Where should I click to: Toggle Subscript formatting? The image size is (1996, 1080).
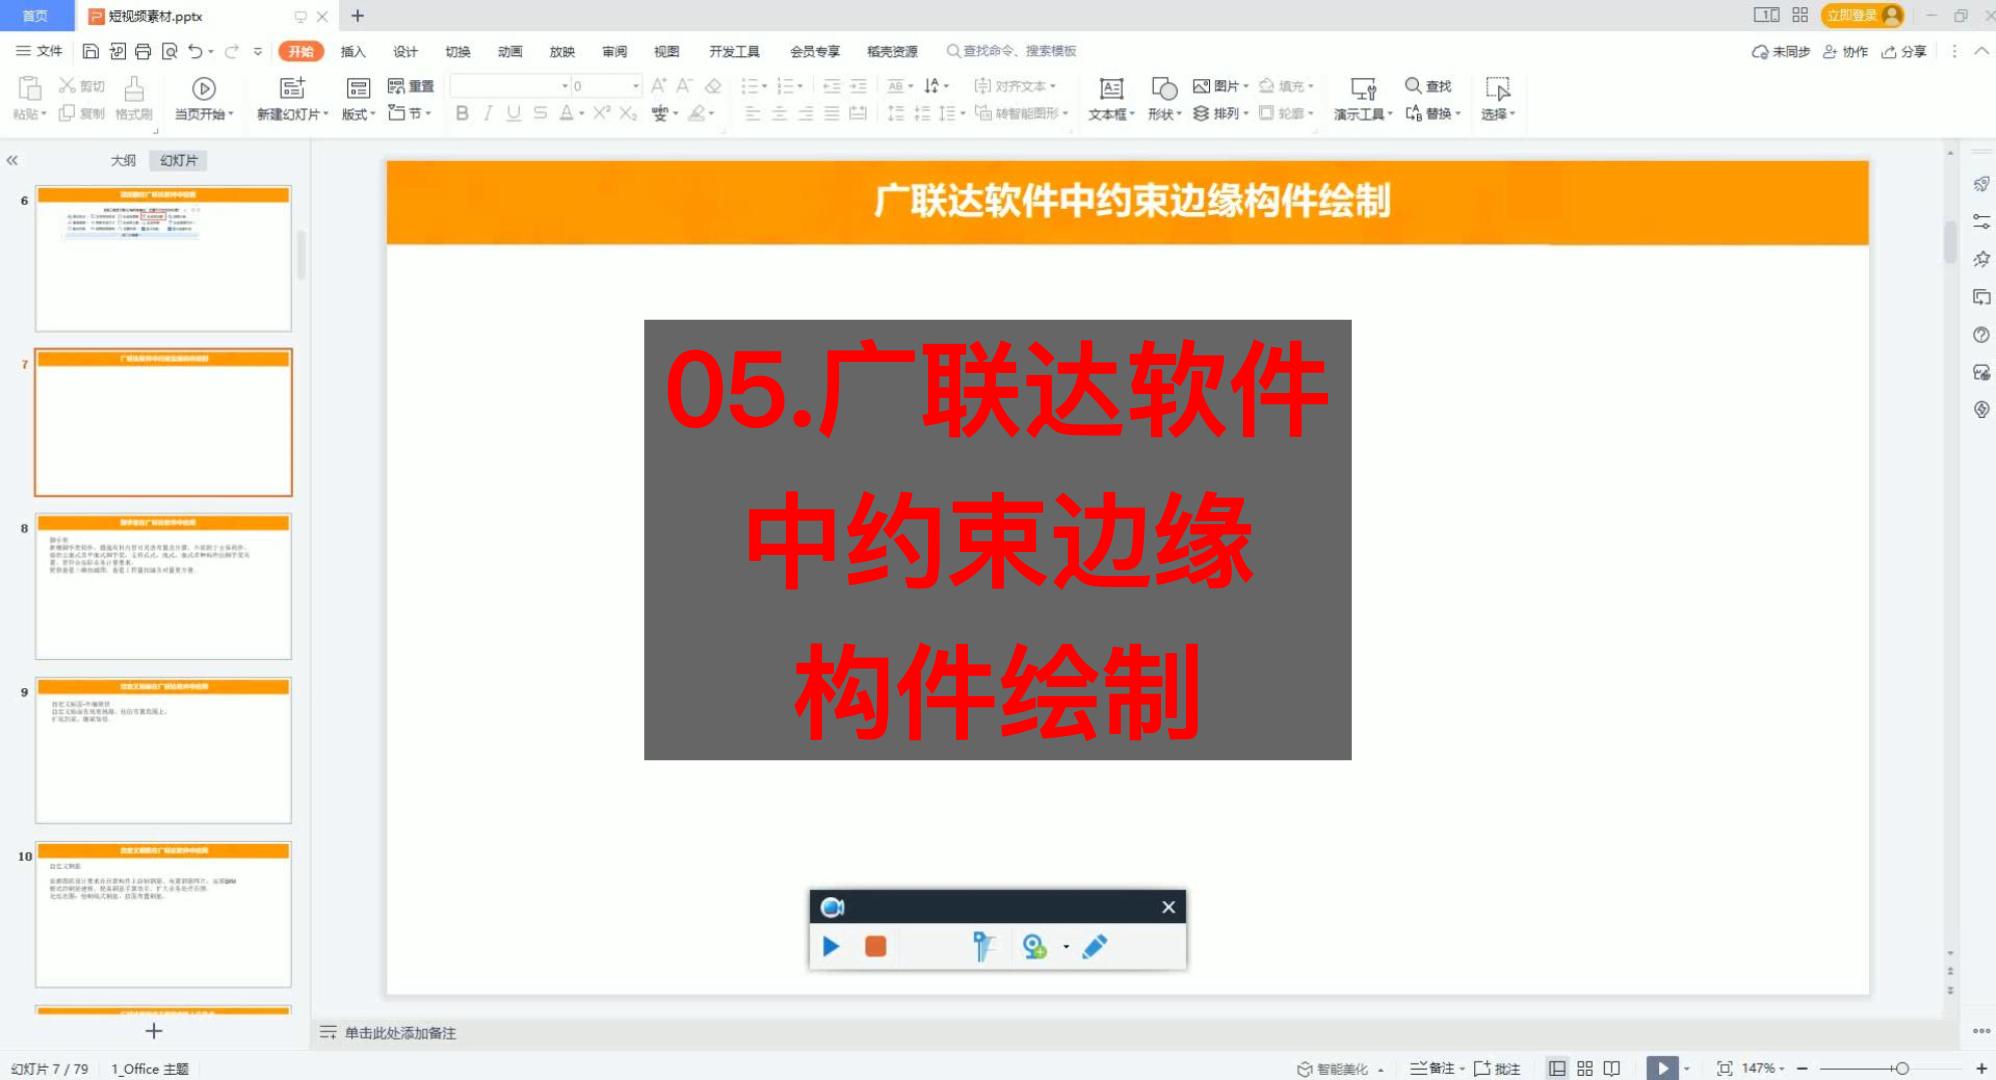(x=627, y=113)
